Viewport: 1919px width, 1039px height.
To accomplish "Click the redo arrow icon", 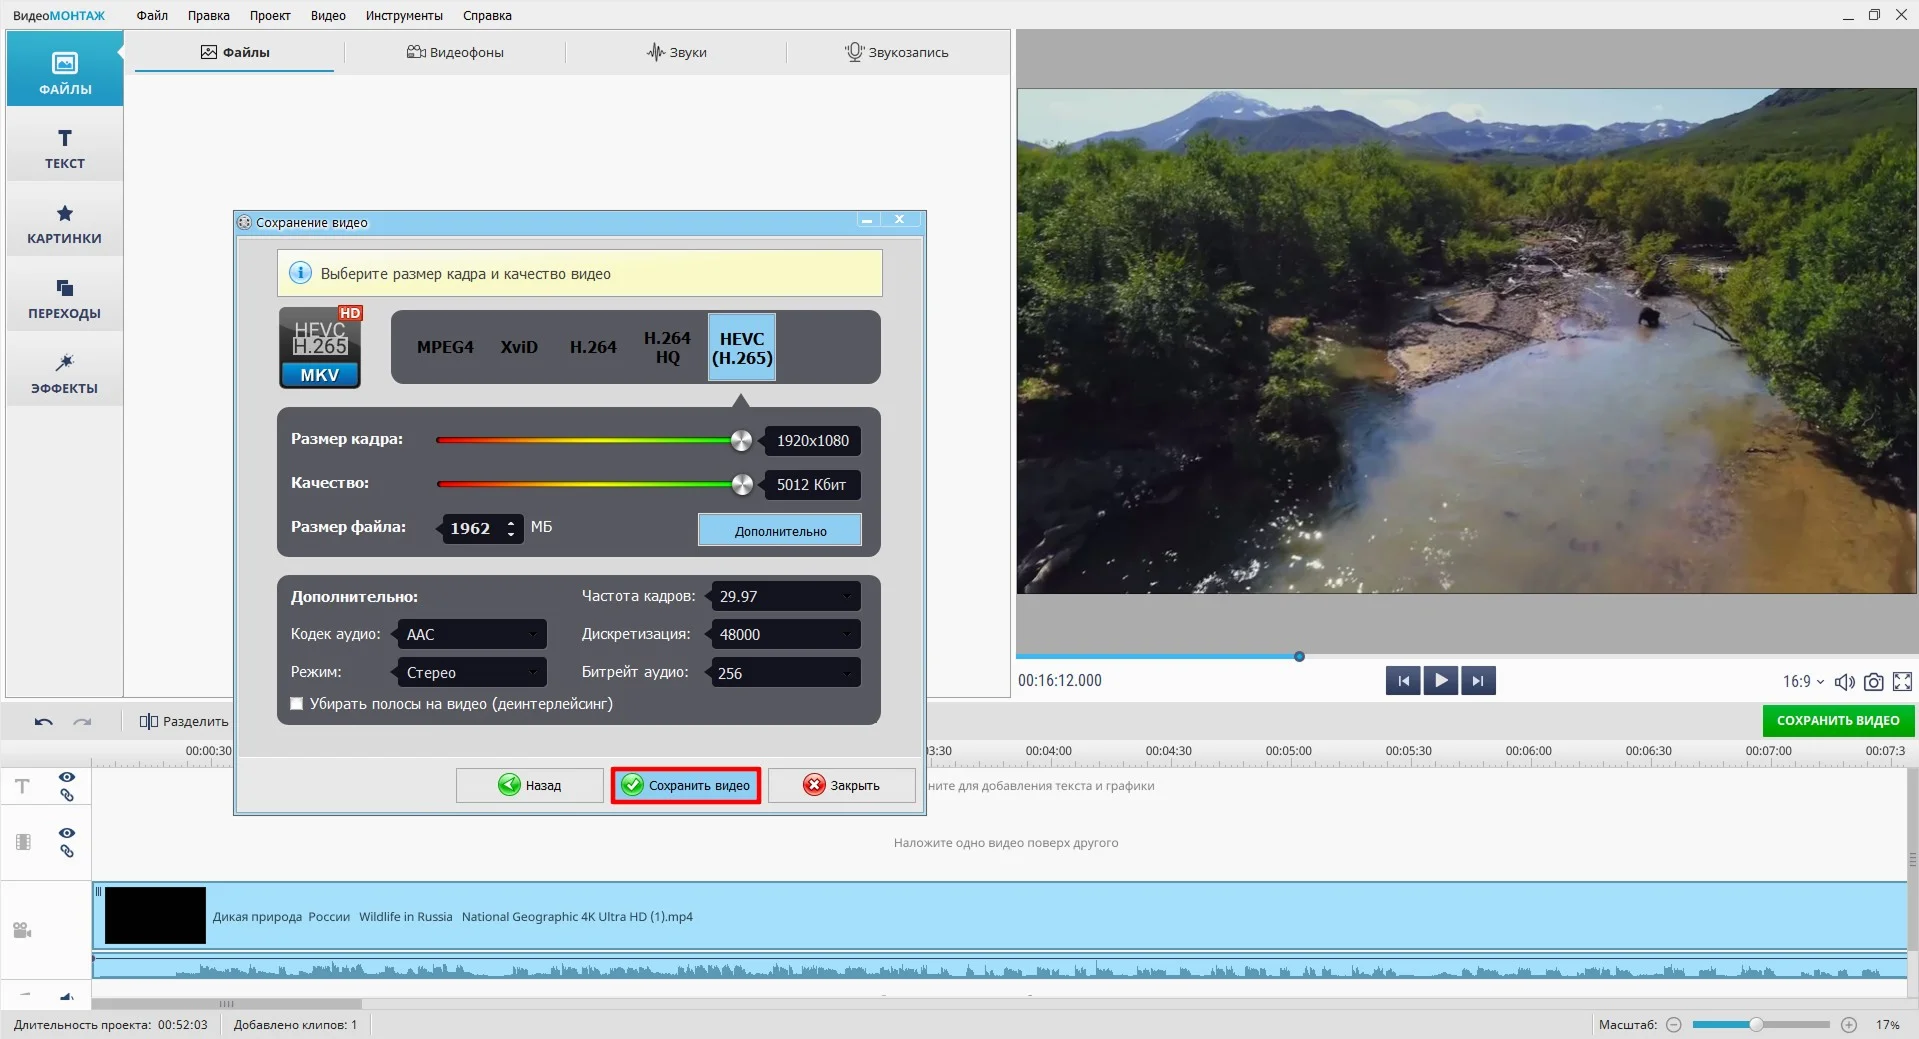I will (x=82, y=721).
